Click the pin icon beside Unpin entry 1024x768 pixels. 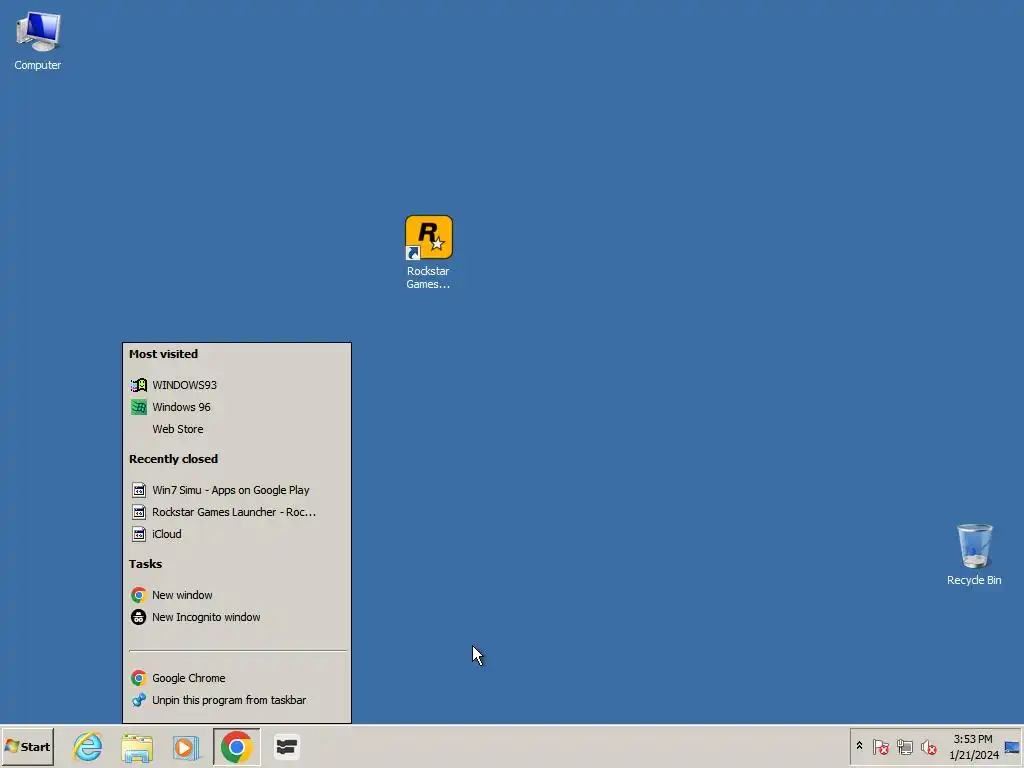pos(138,700)
